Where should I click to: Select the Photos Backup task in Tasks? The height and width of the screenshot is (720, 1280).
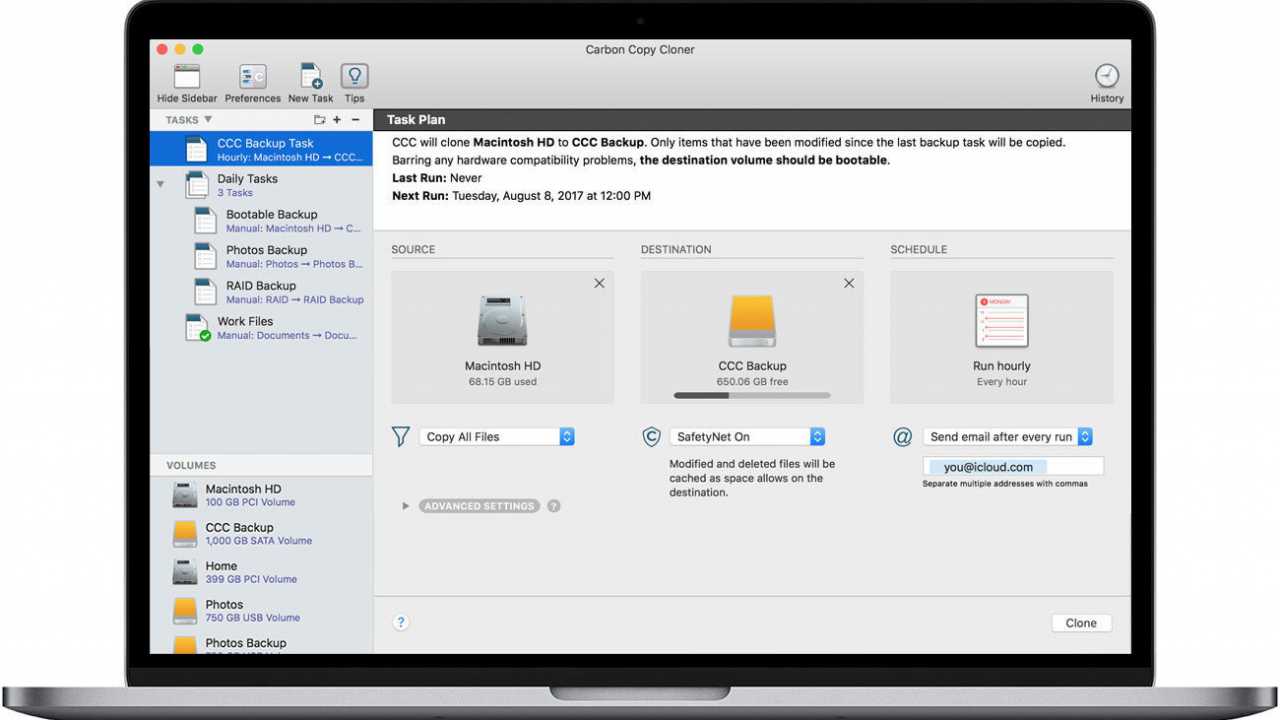[x=261, y=257]
